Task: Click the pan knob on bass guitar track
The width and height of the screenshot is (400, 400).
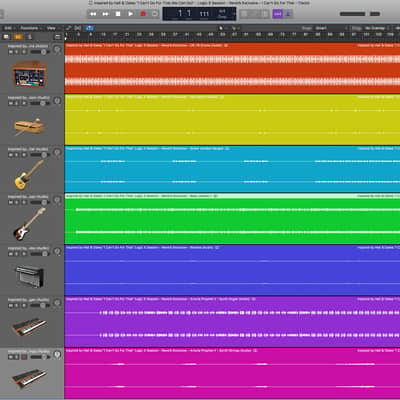Action: point(57,200)
